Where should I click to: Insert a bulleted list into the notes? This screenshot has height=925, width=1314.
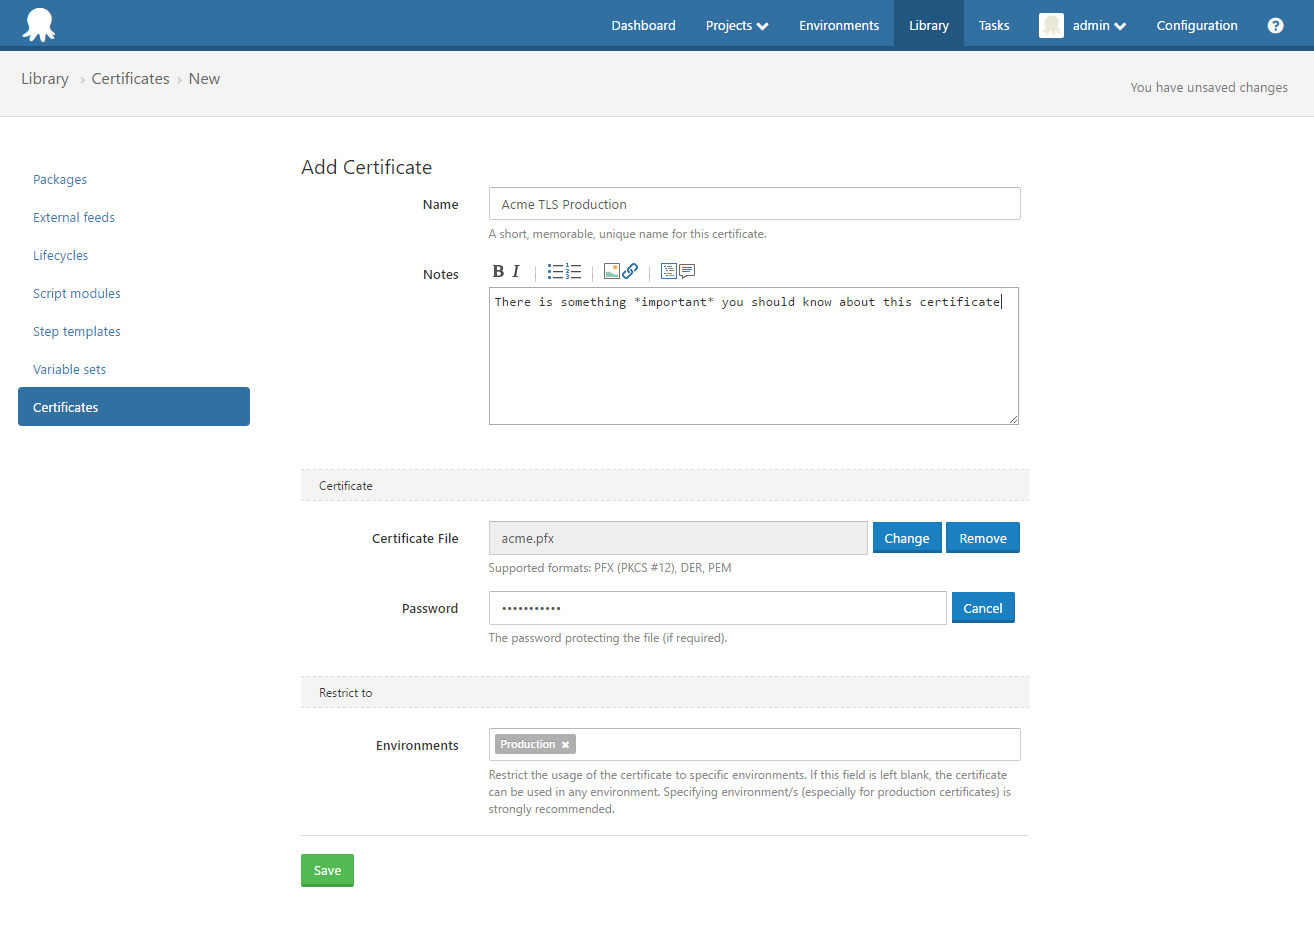click(x=556, y=270)
